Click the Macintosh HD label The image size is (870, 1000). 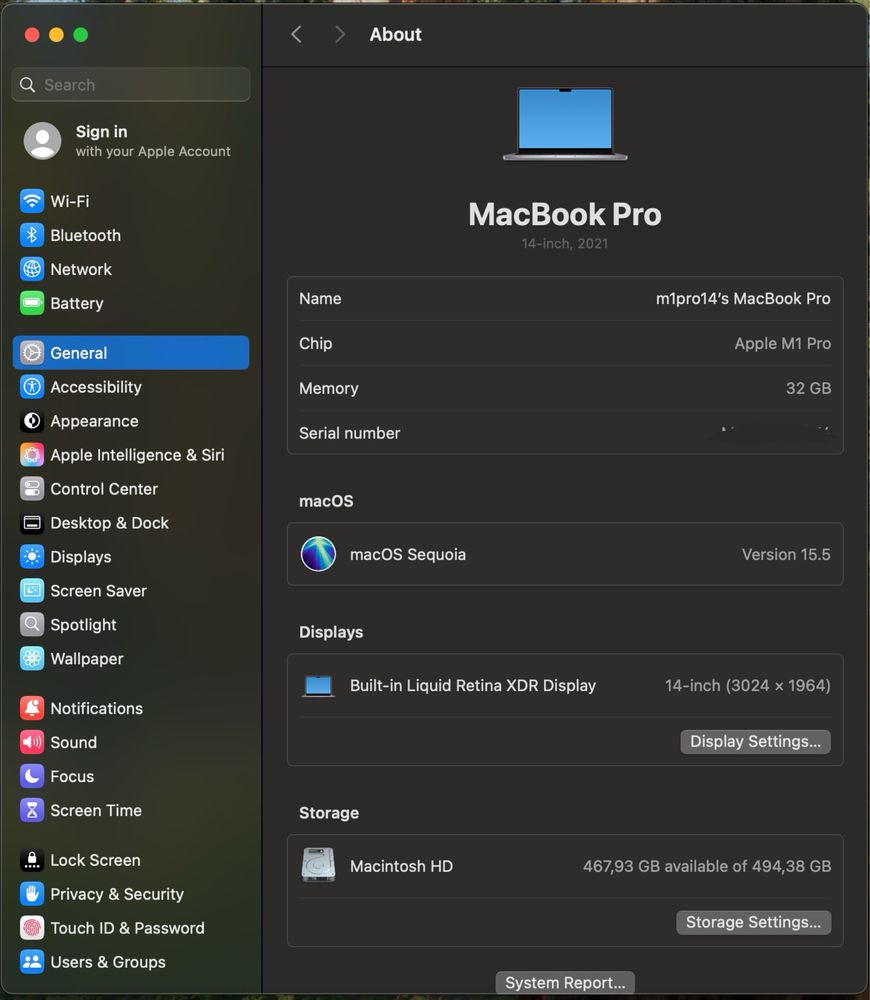(401, 866)
